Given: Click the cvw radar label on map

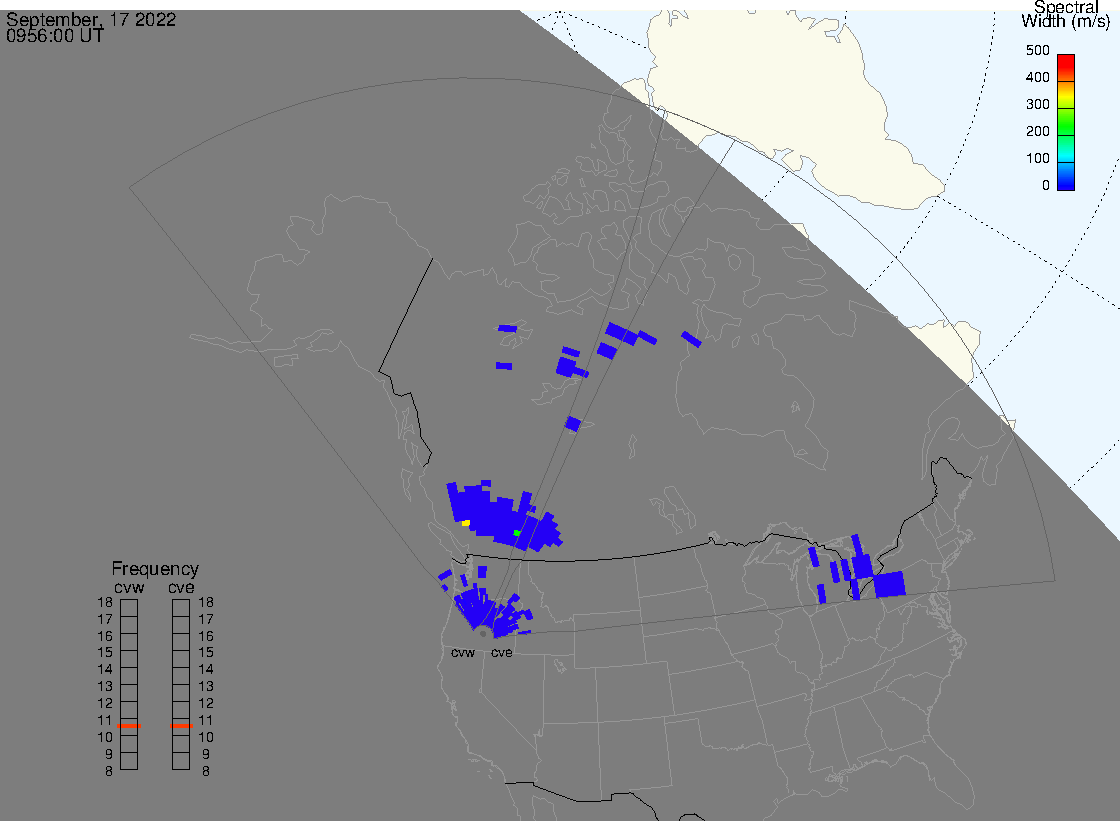Looking at the screenshot, I should tap(463, 653).
